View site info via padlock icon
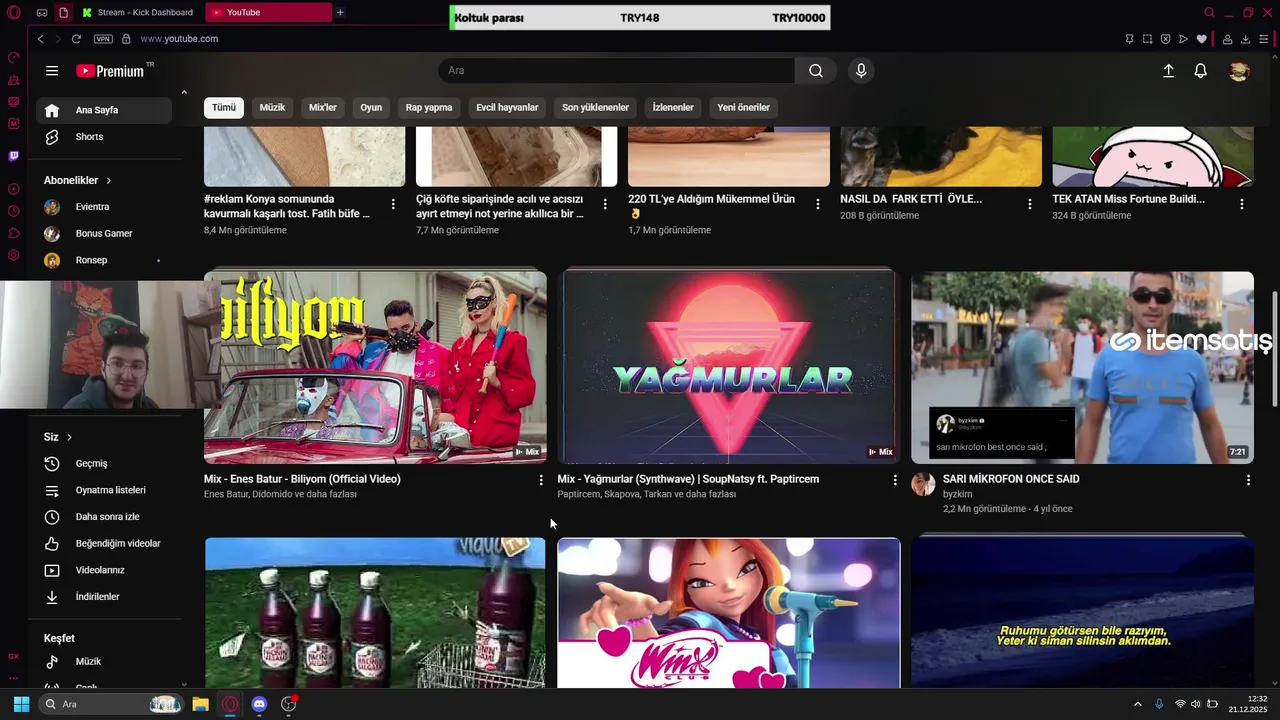 point(126,39)
